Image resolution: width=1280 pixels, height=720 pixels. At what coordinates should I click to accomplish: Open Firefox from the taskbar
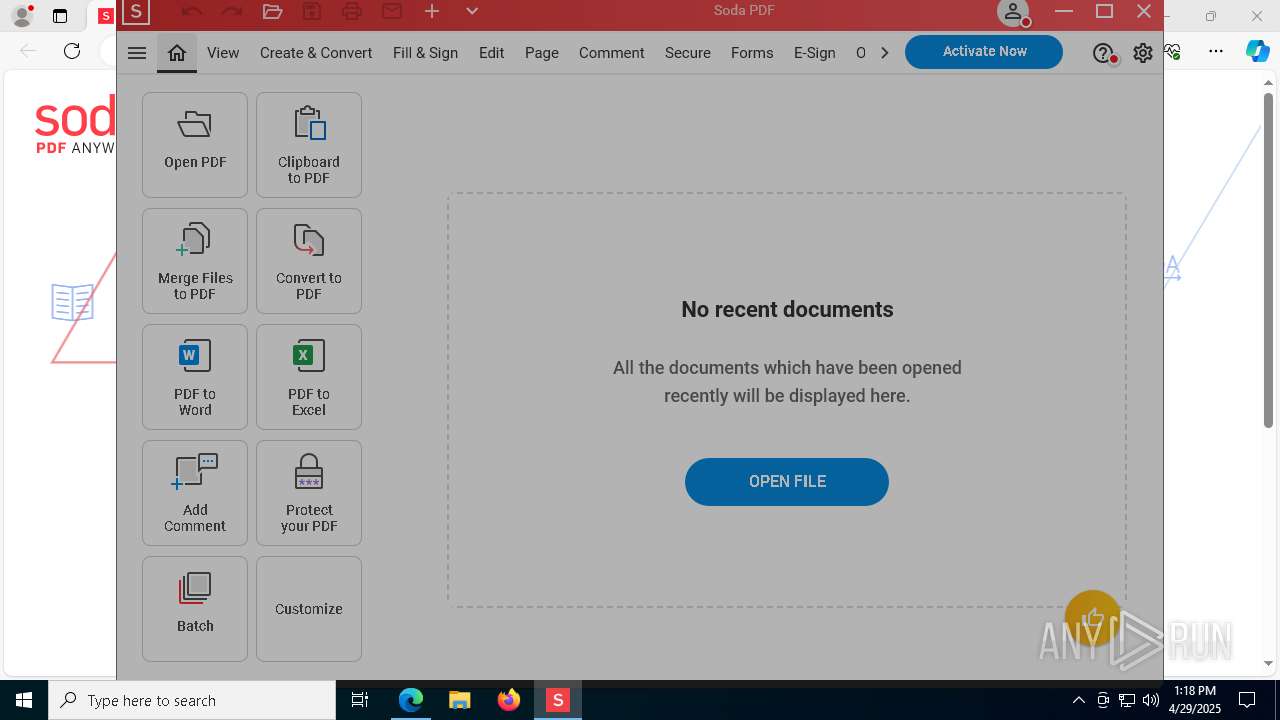point(509,700)
